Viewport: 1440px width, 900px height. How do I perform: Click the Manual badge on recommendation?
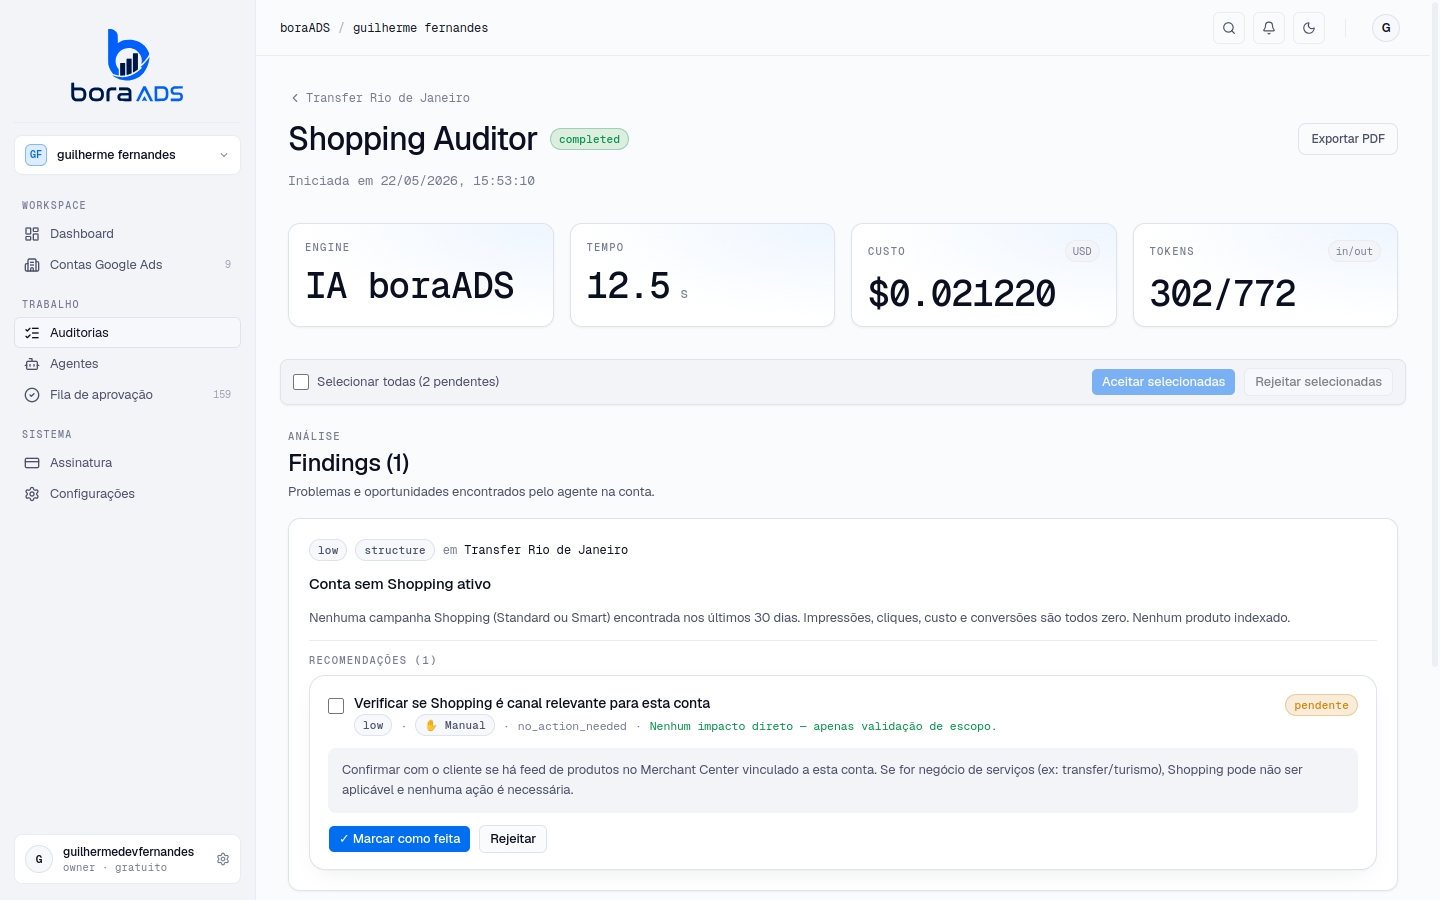pos(455,726)
